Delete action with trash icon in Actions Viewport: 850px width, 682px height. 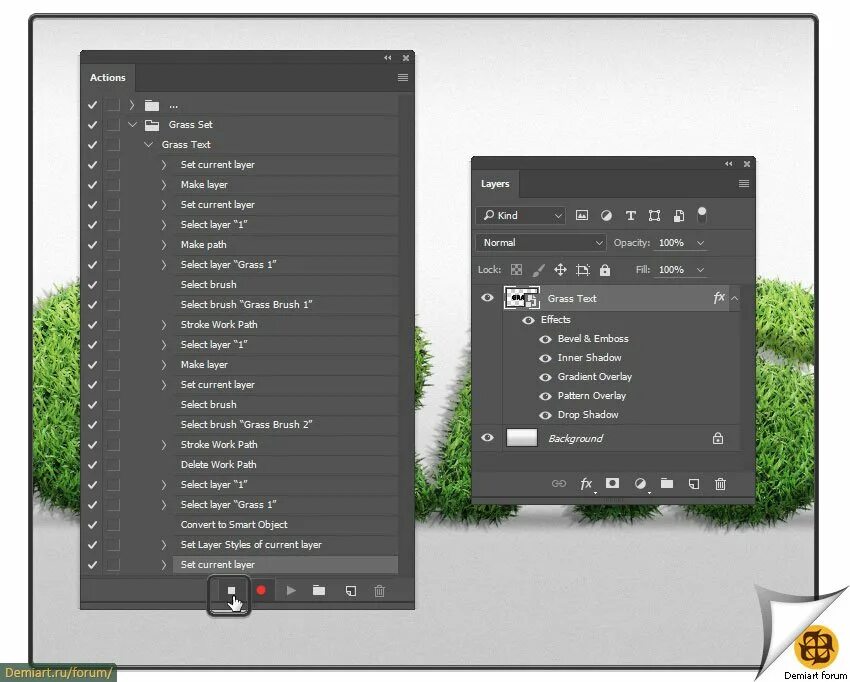pyautogui.click(x=379, y=591)
